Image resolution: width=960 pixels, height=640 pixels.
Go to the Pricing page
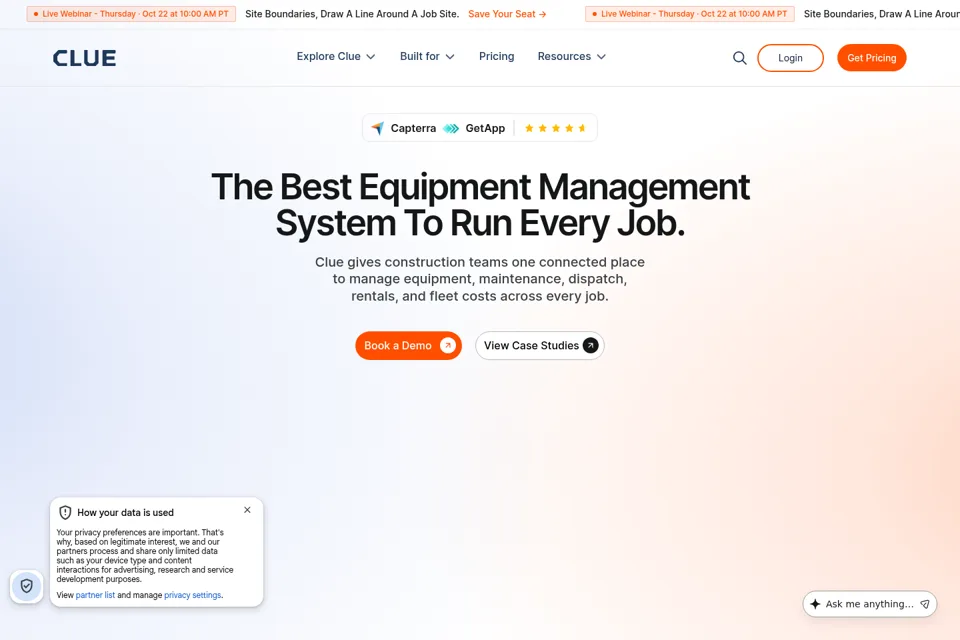pos(497,56)
